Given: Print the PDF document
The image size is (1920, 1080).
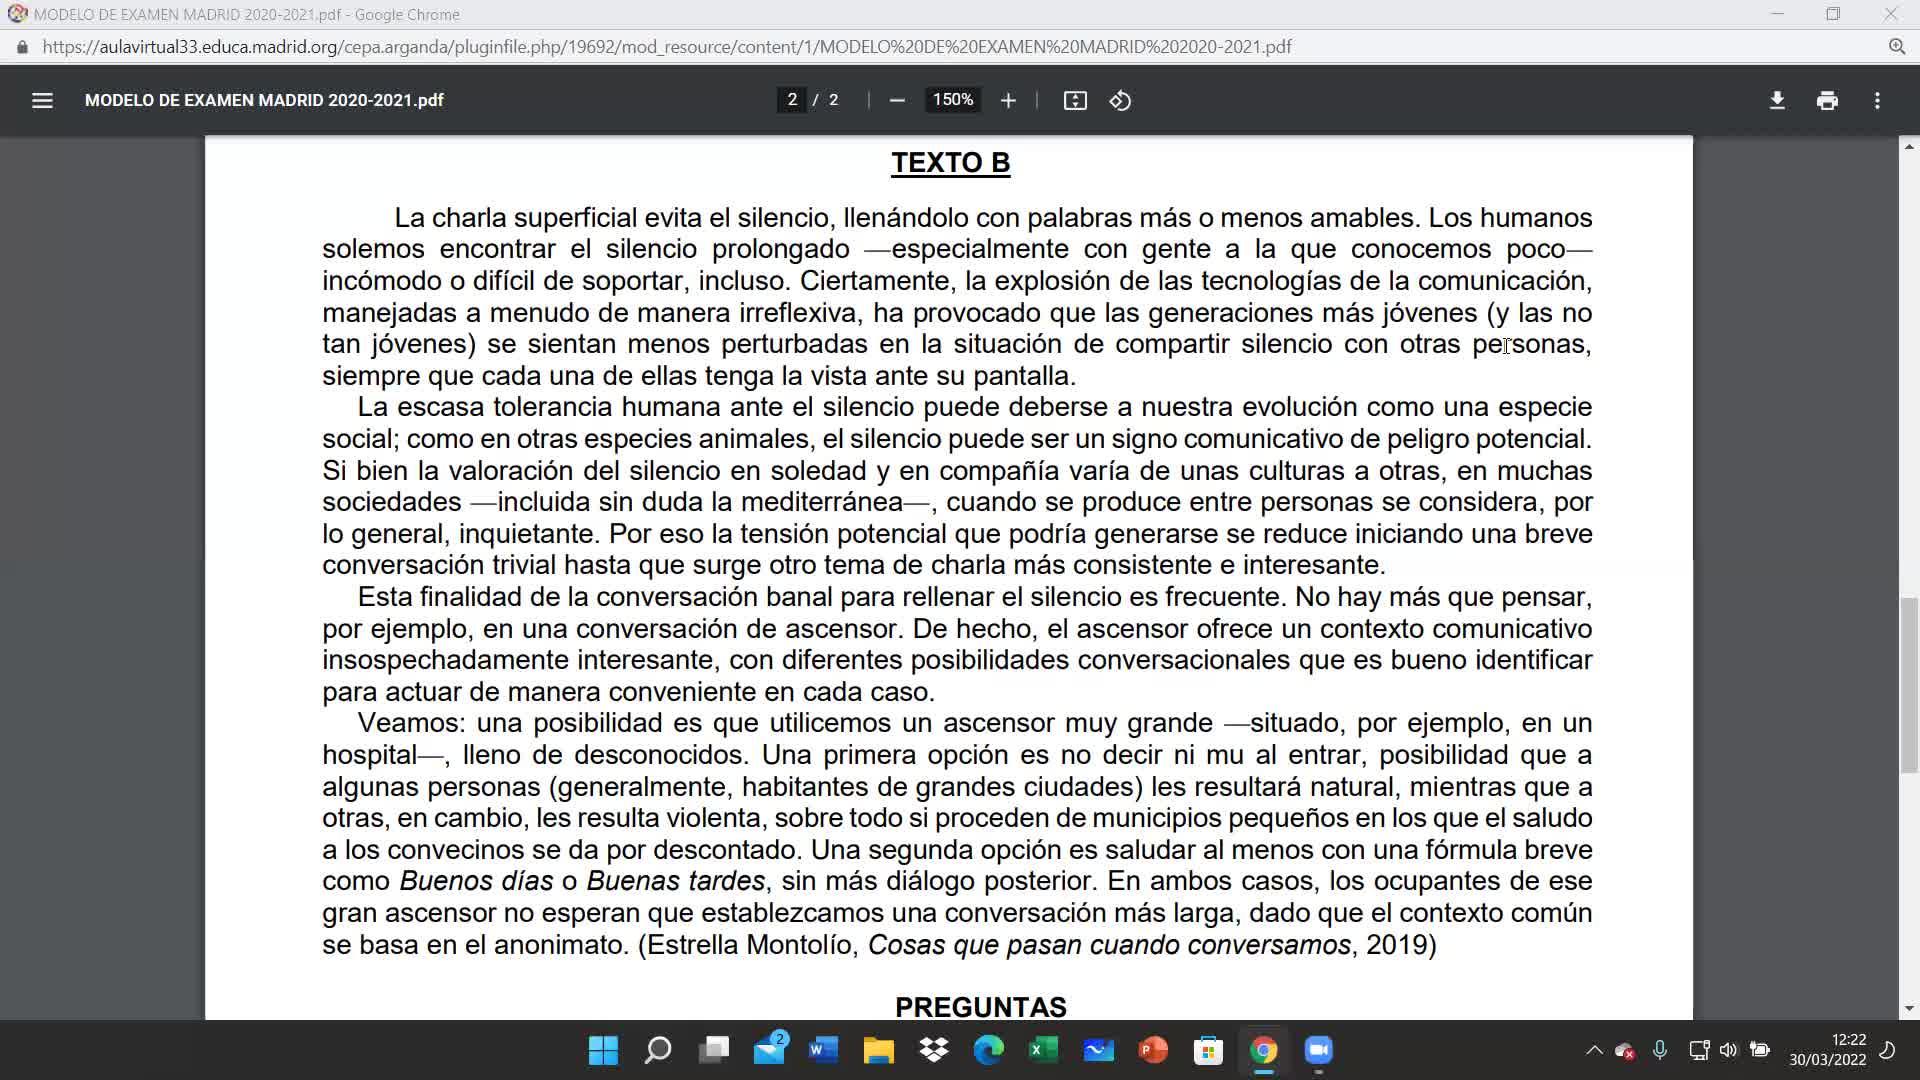Looking at the screenshot, I should pyautogui.click(x=1827, y=100).
